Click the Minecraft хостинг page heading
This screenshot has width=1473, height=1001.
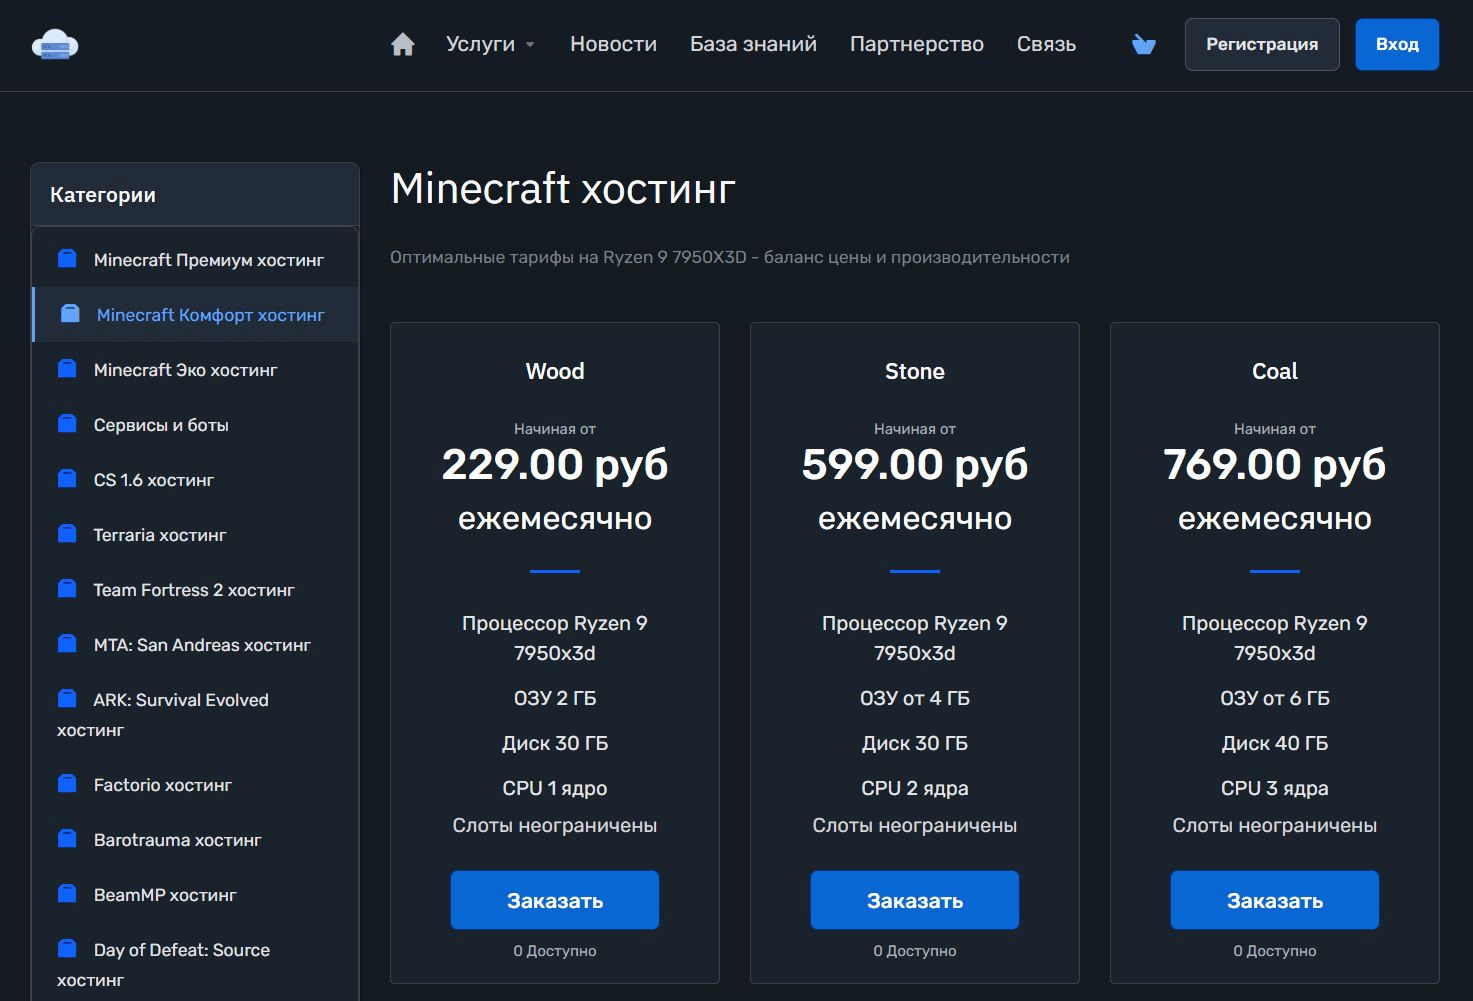pyautogui.click(x=563, y=188)
